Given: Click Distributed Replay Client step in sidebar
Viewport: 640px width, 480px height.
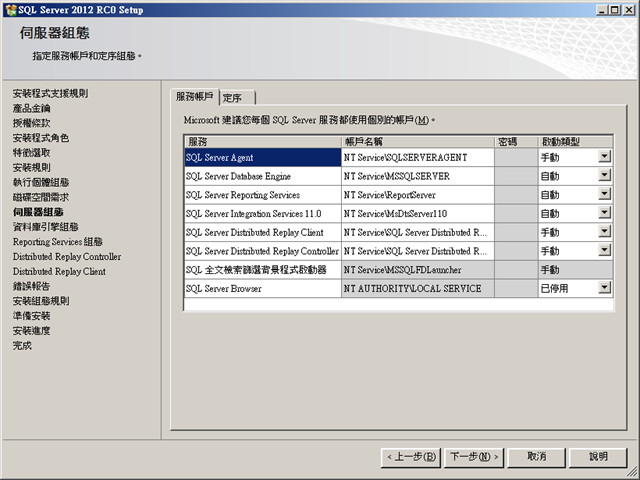Looking at the screenshot, I should [59, 271].
